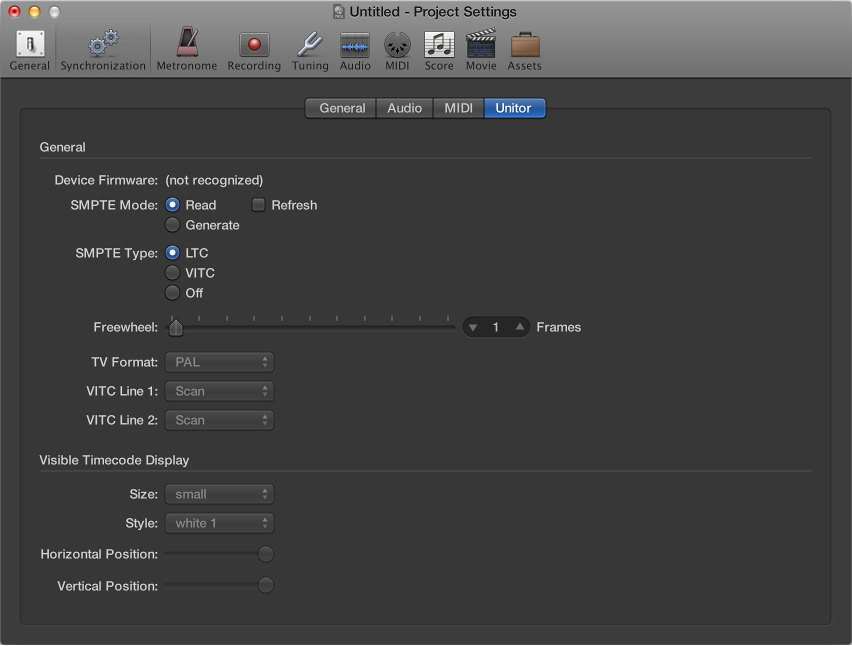
Task: Check the Refresh checkbox
Action: pos(258,205)
